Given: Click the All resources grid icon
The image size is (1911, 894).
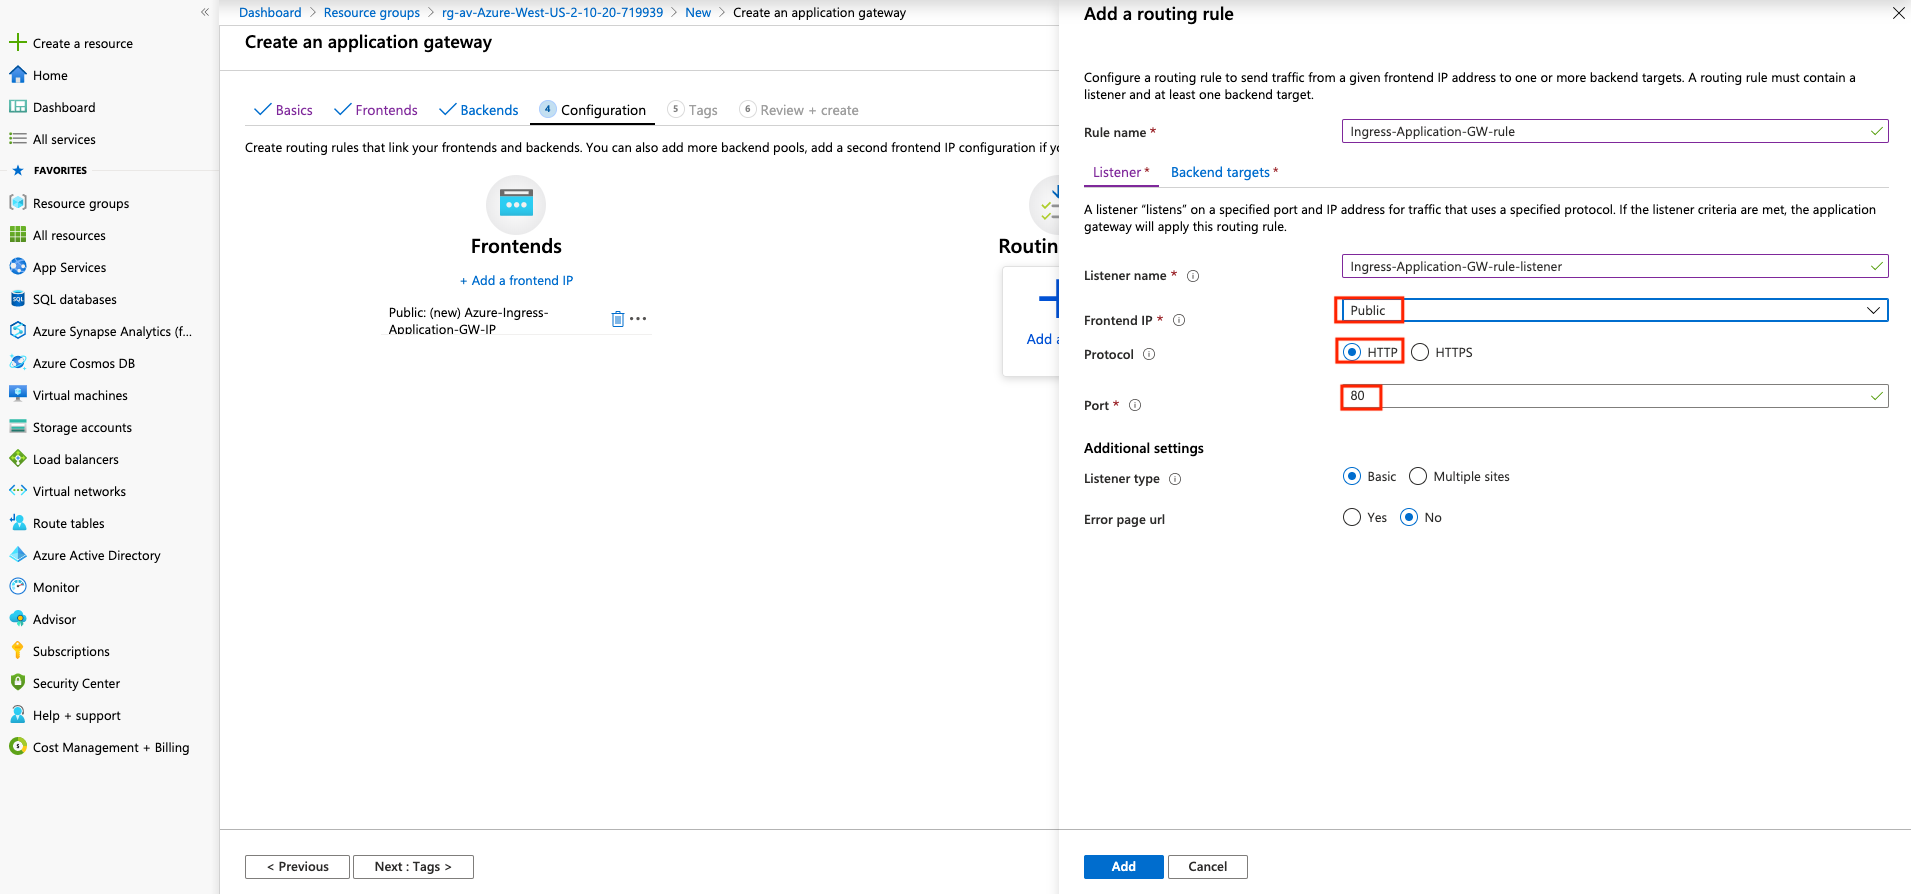Looking at the screenshot, I should click(17, 235).
